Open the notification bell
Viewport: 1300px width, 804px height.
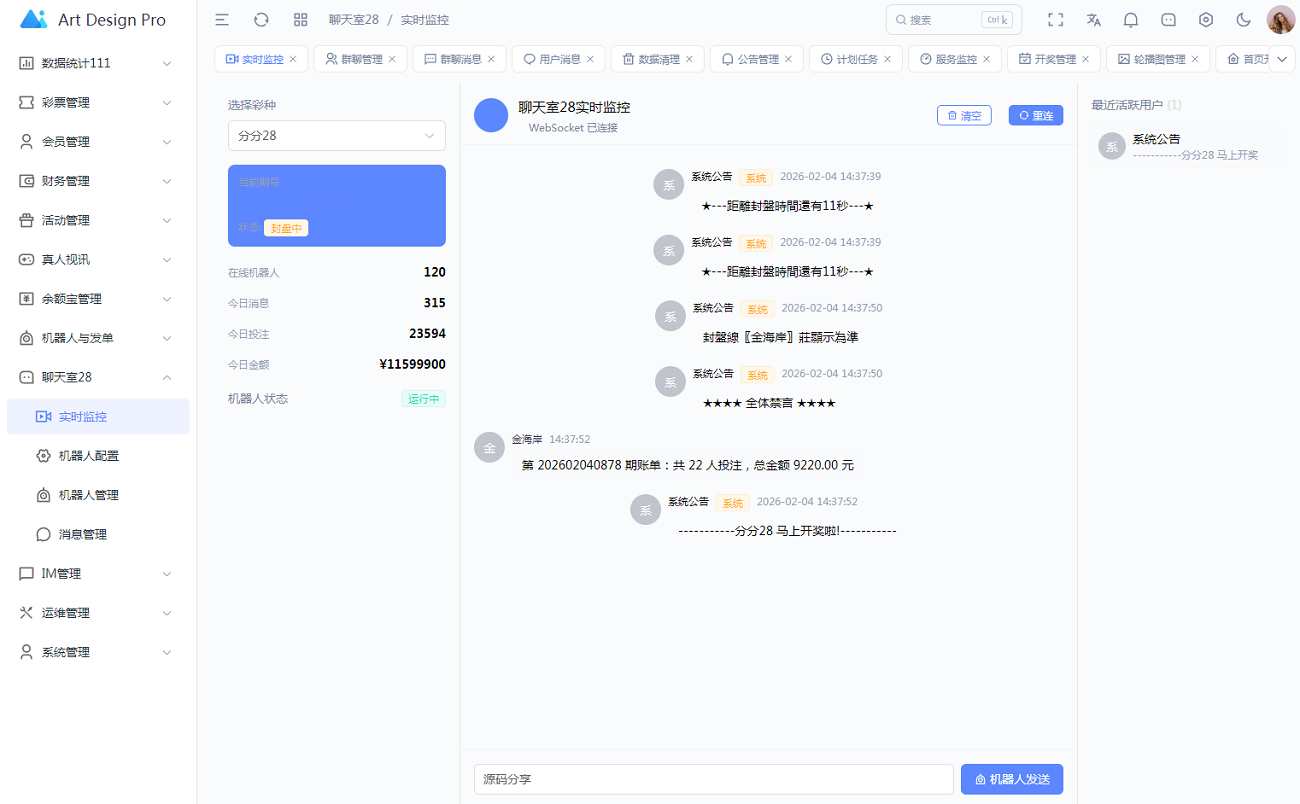pyautogui.click(x=1131, y=20)
